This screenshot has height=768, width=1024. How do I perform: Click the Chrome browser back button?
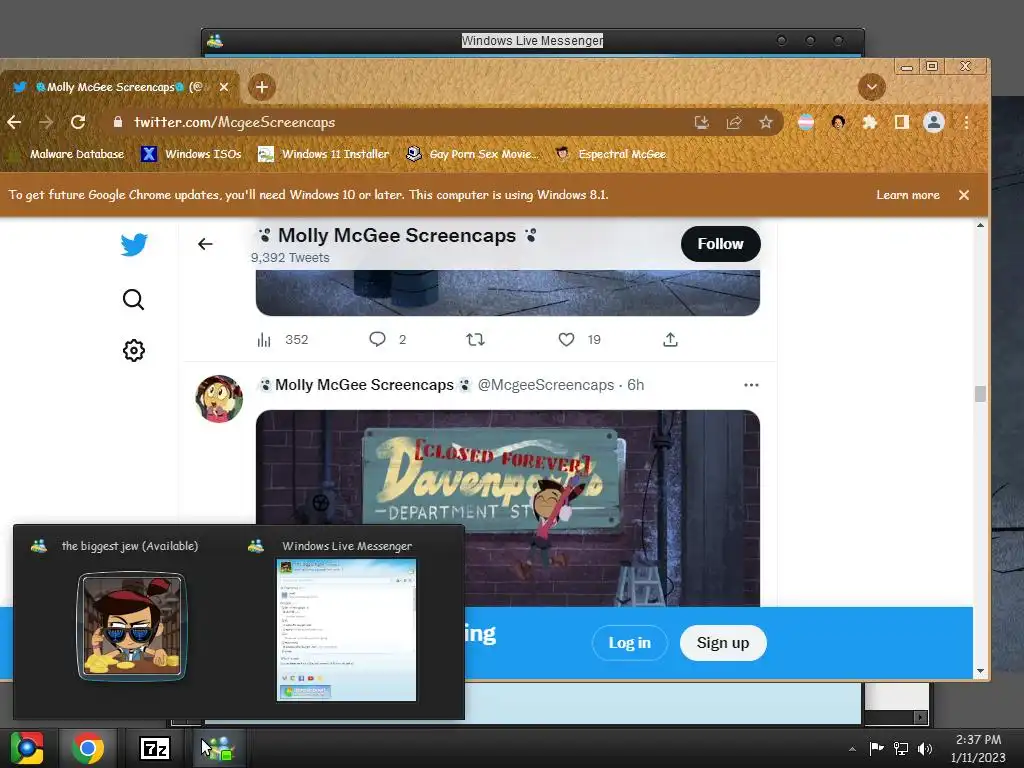click(x=14, y=122)
